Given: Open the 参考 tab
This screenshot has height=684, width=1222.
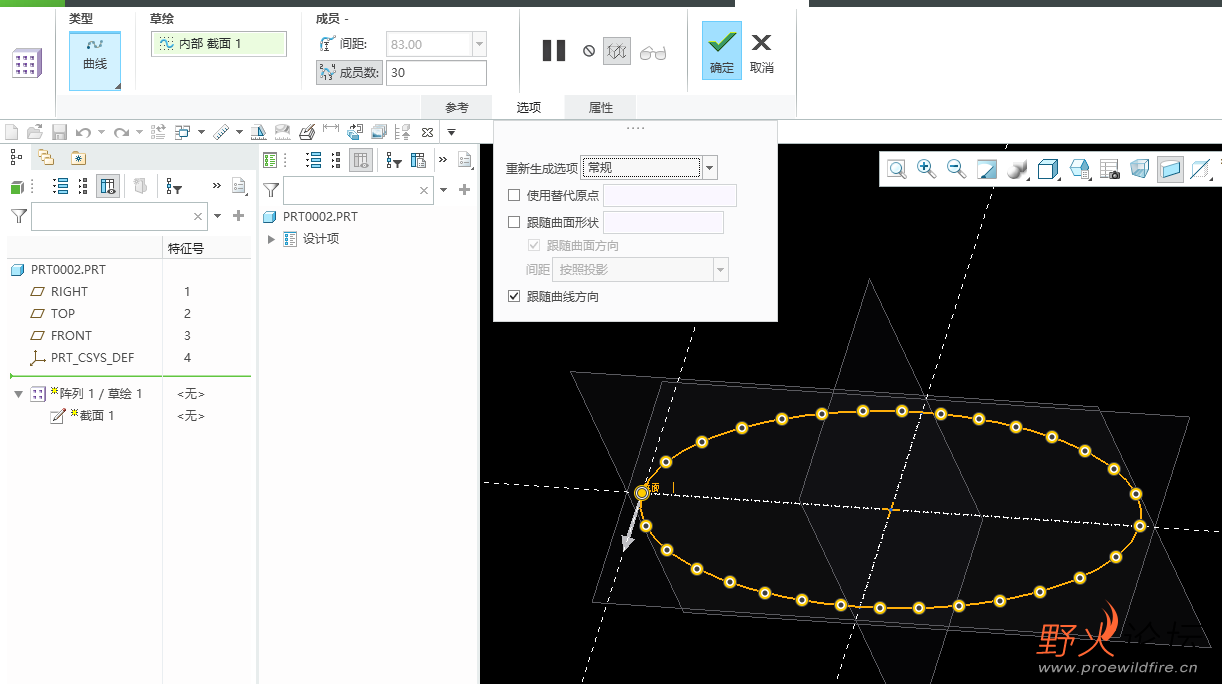Looking at the screenshot, I should coord(457,107).
